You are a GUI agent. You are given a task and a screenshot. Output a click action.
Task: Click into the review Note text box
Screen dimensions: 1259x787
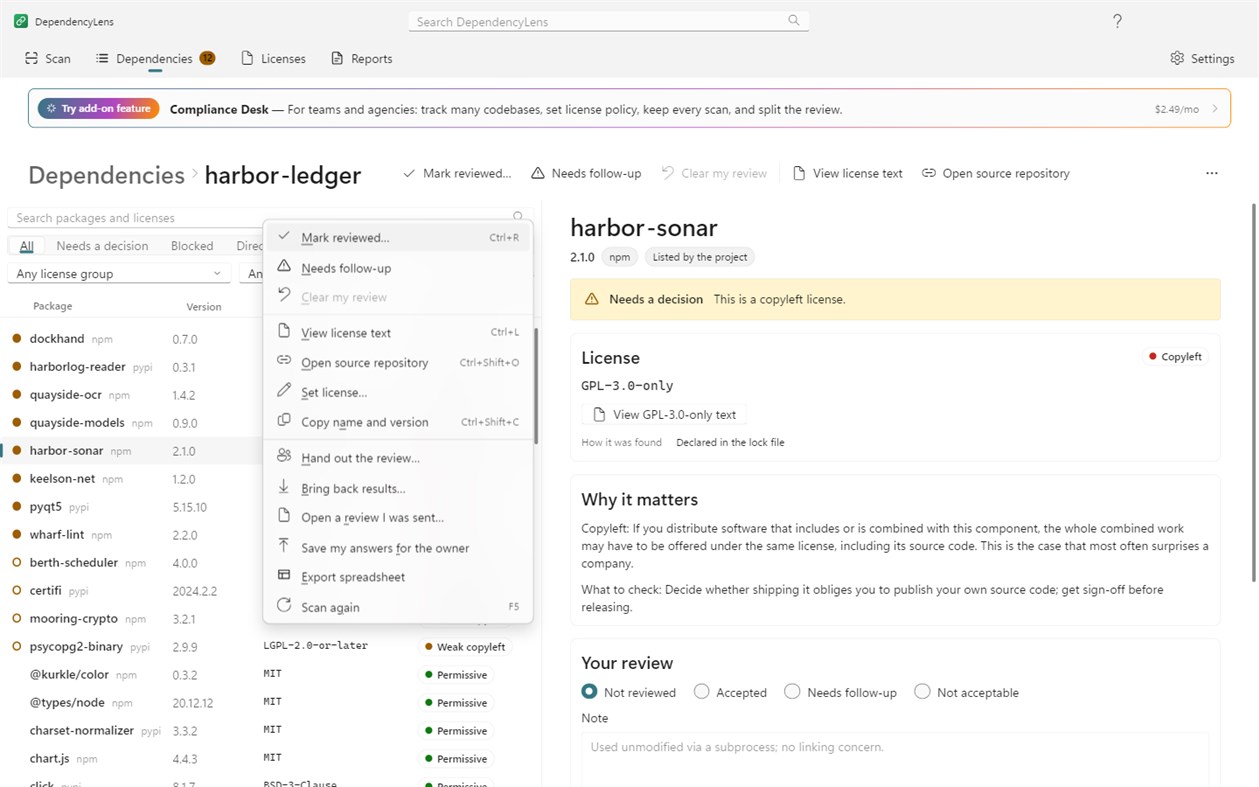pos(895,759)
